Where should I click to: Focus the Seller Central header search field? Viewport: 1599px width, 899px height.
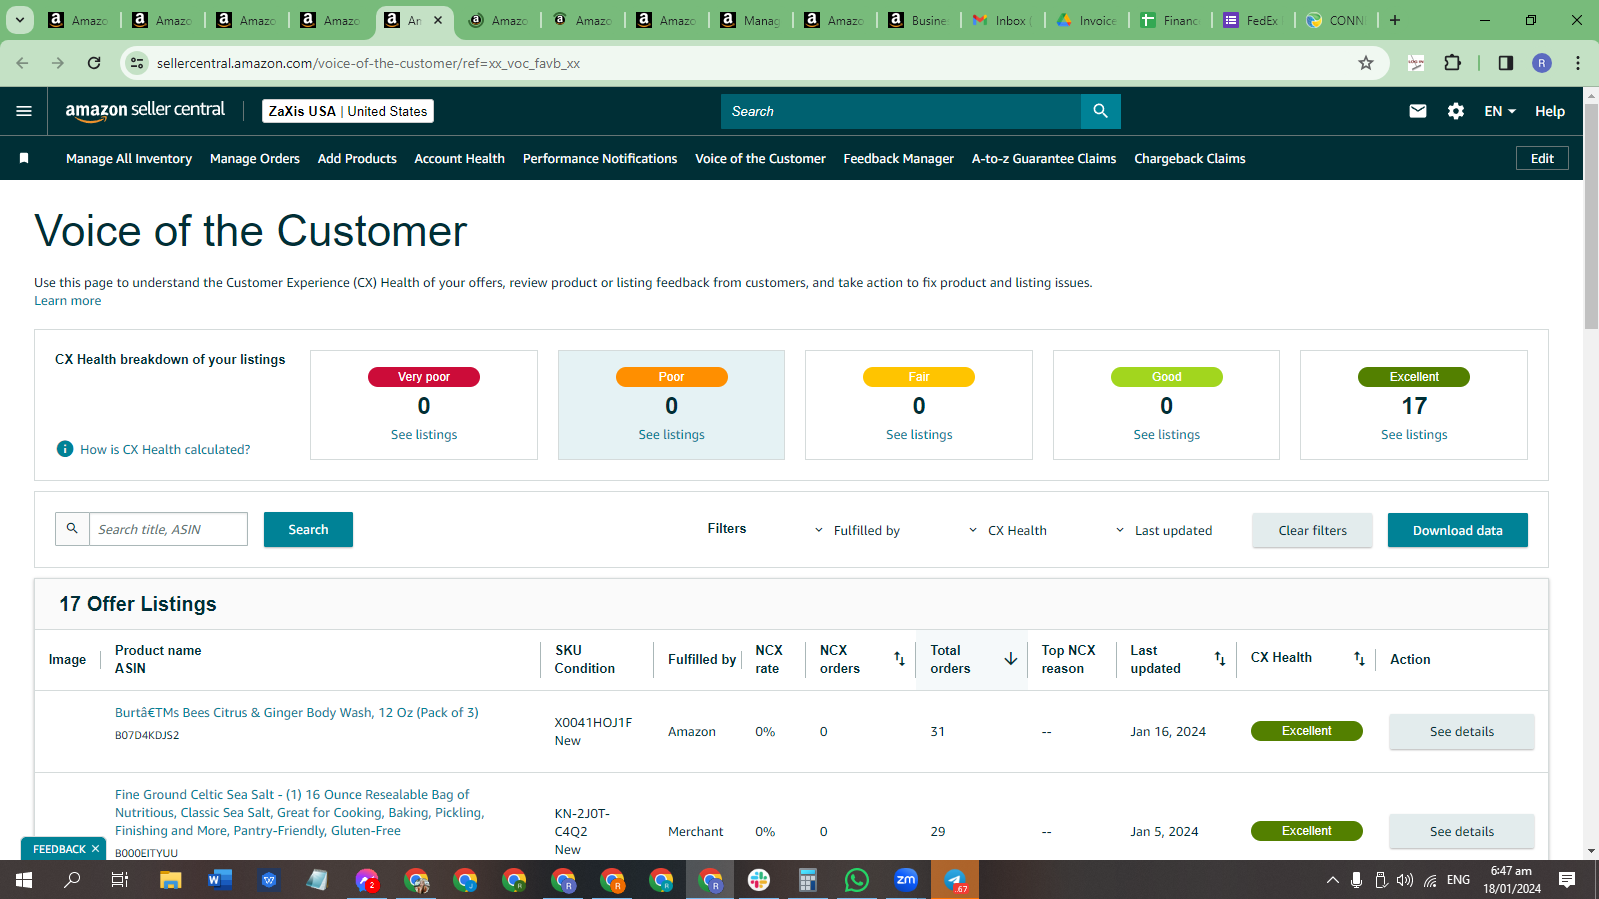tap(901, 111)
